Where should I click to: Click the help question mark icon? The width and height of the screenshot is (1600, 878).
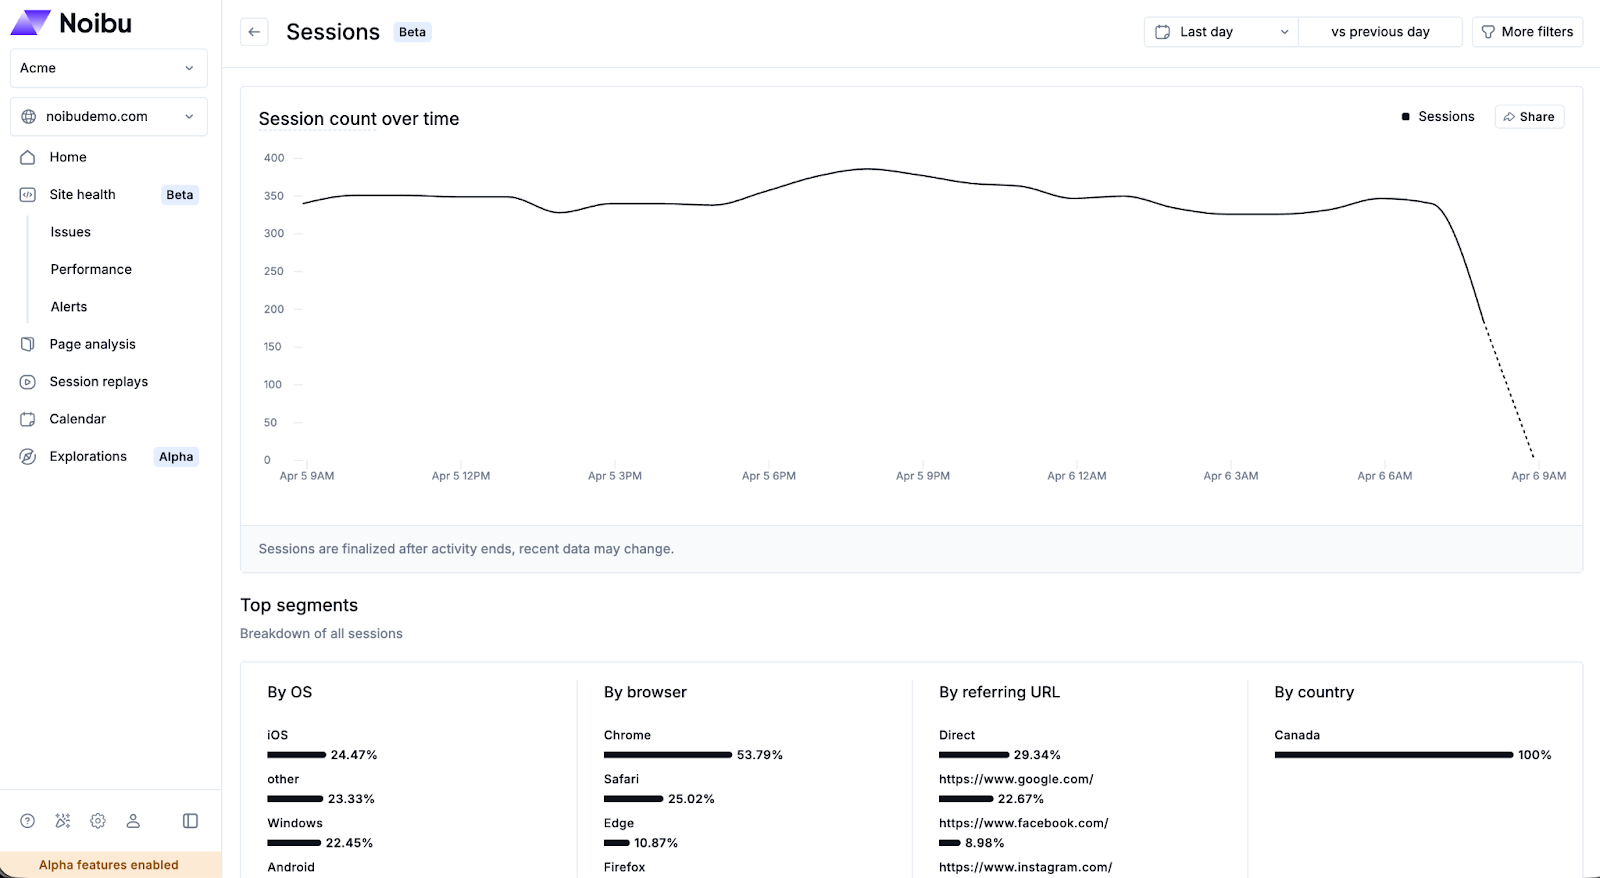[x=28, y=821]
